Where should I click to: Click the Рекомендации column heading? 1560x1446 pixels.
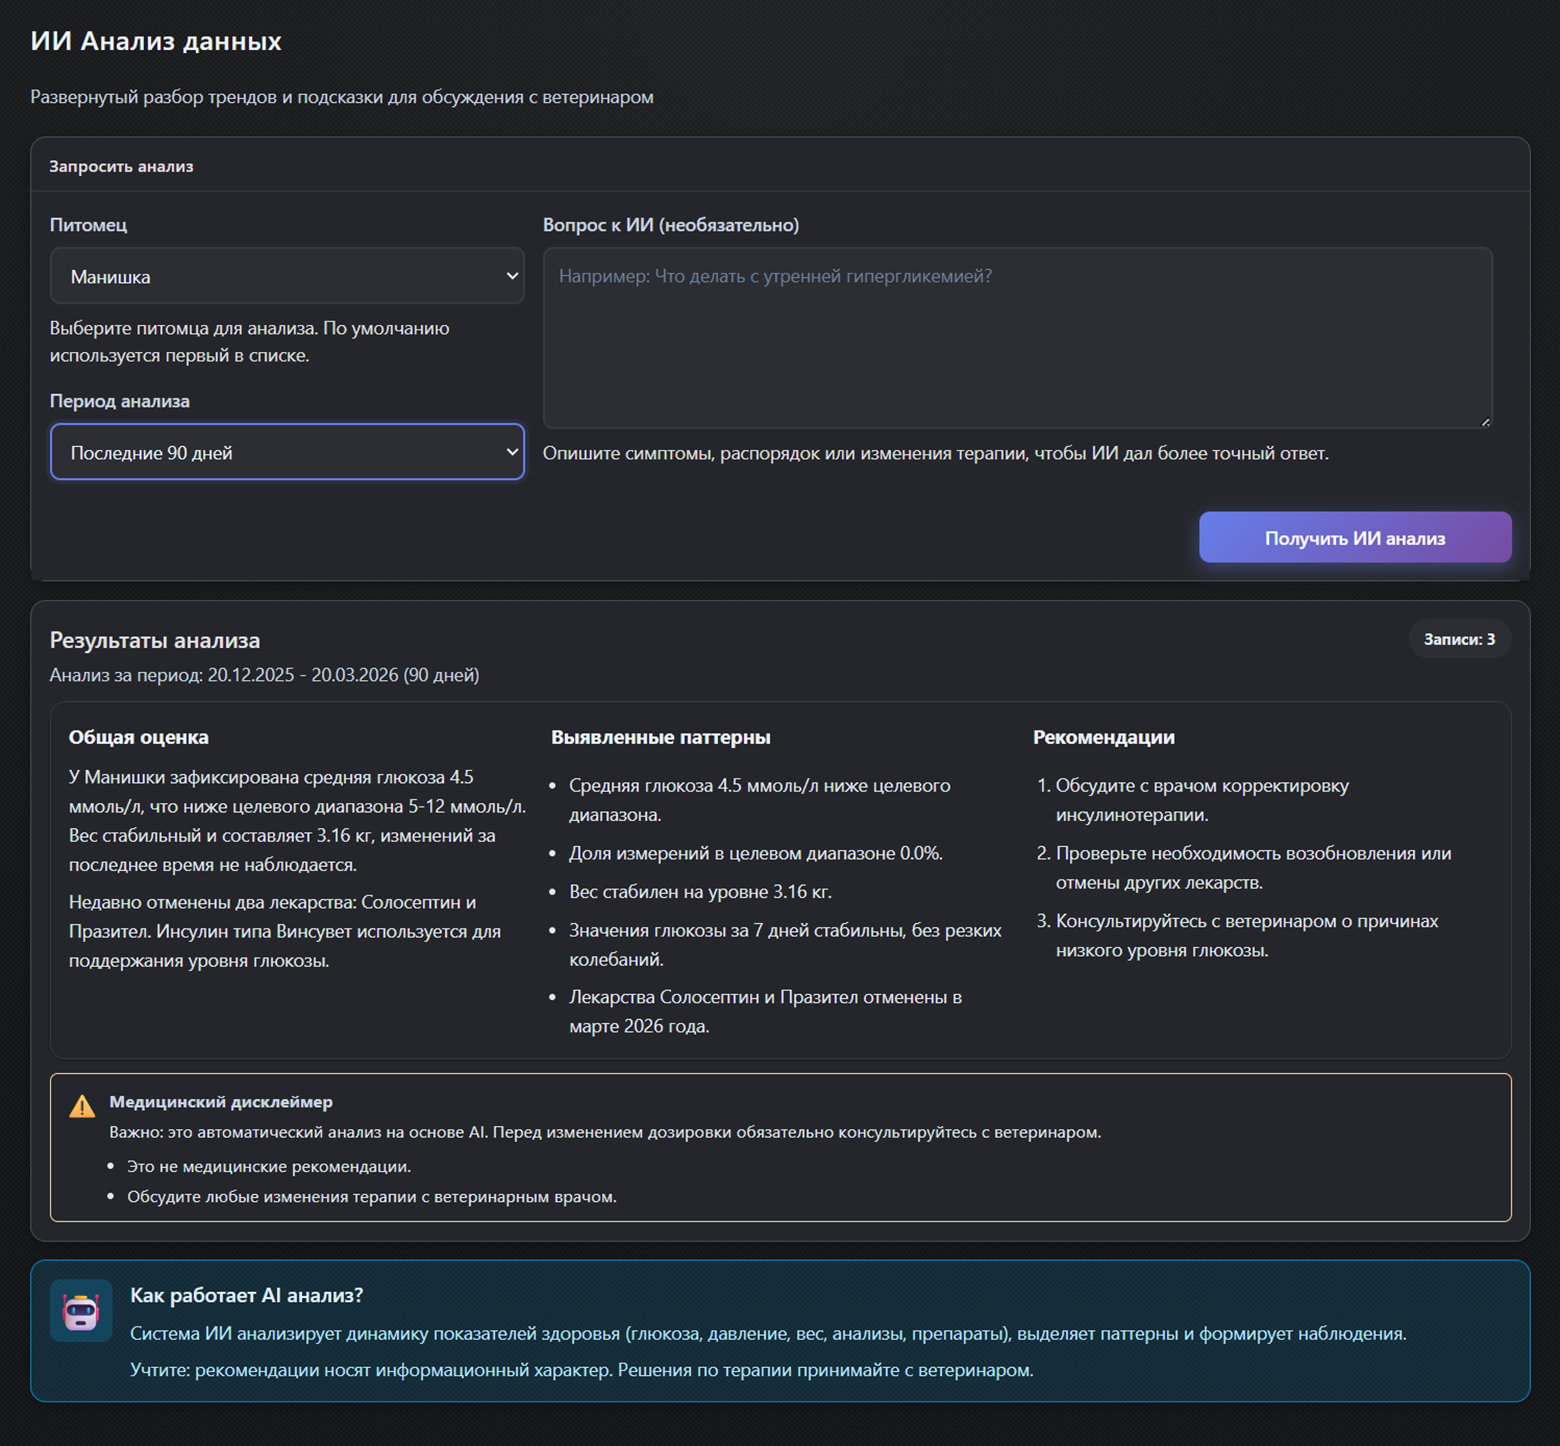click(x=1103, y=738)
